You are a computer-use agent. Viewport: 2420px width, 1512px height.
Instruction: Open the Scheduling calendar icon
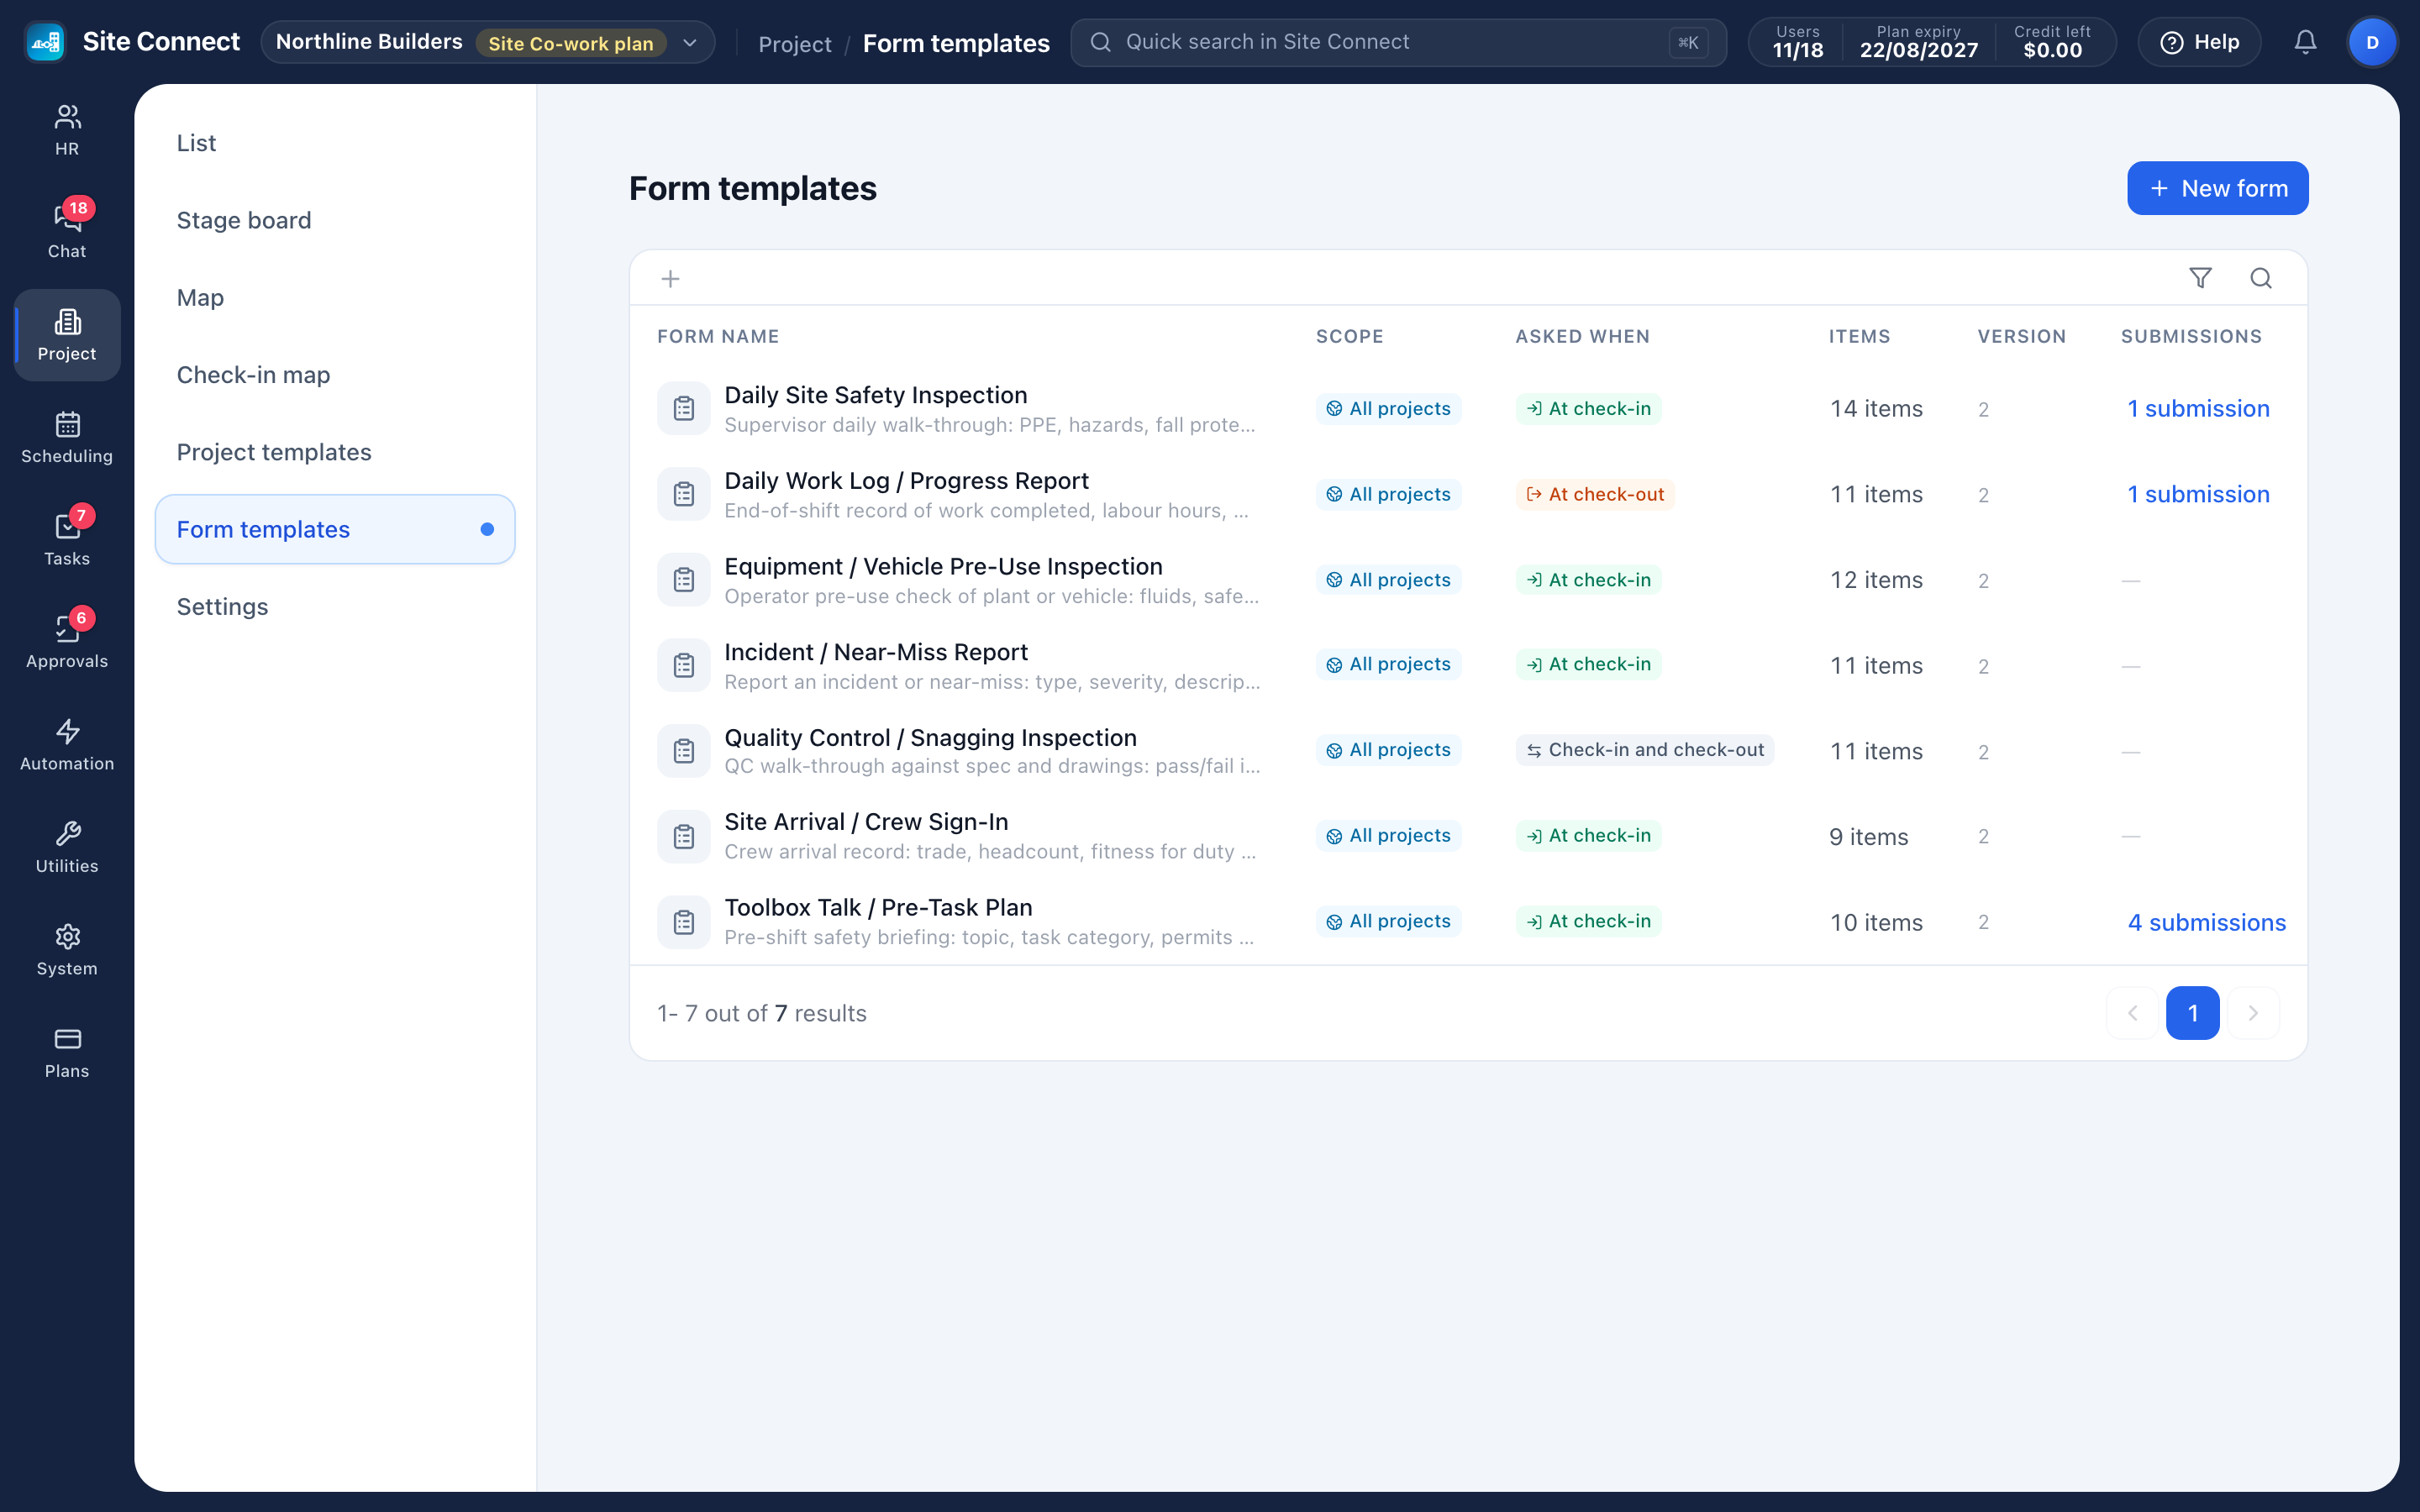tap(67, 437)
